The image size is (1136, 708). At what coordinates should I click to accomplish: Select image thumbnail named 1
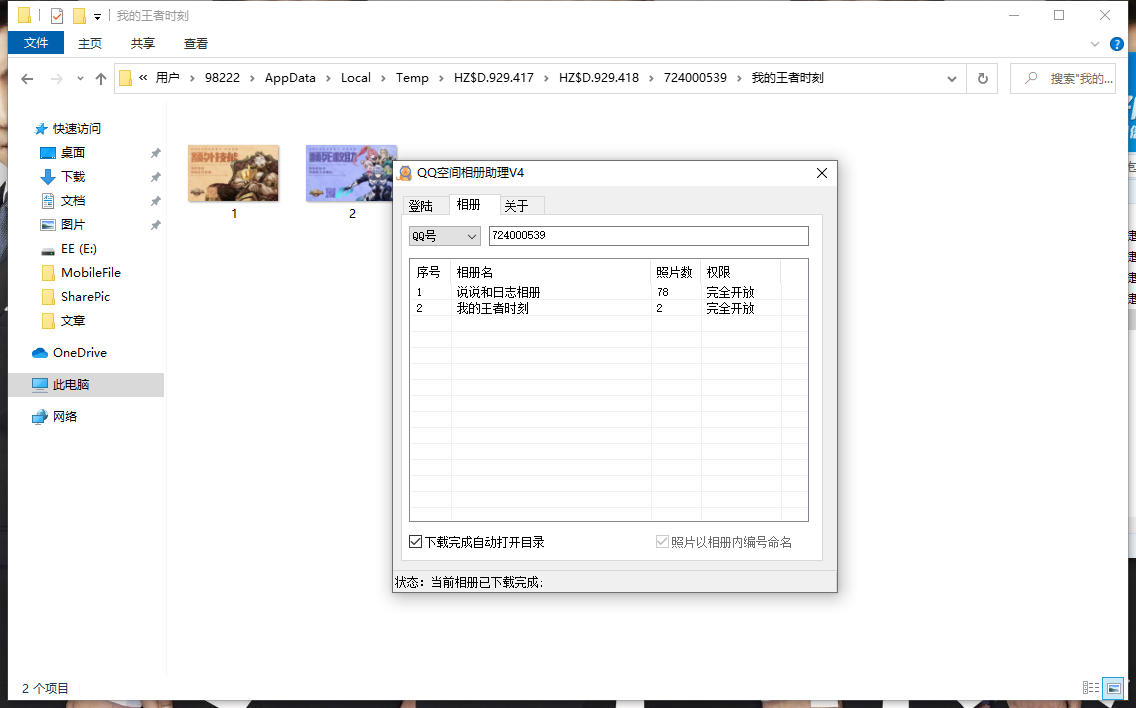click(233, 173)
